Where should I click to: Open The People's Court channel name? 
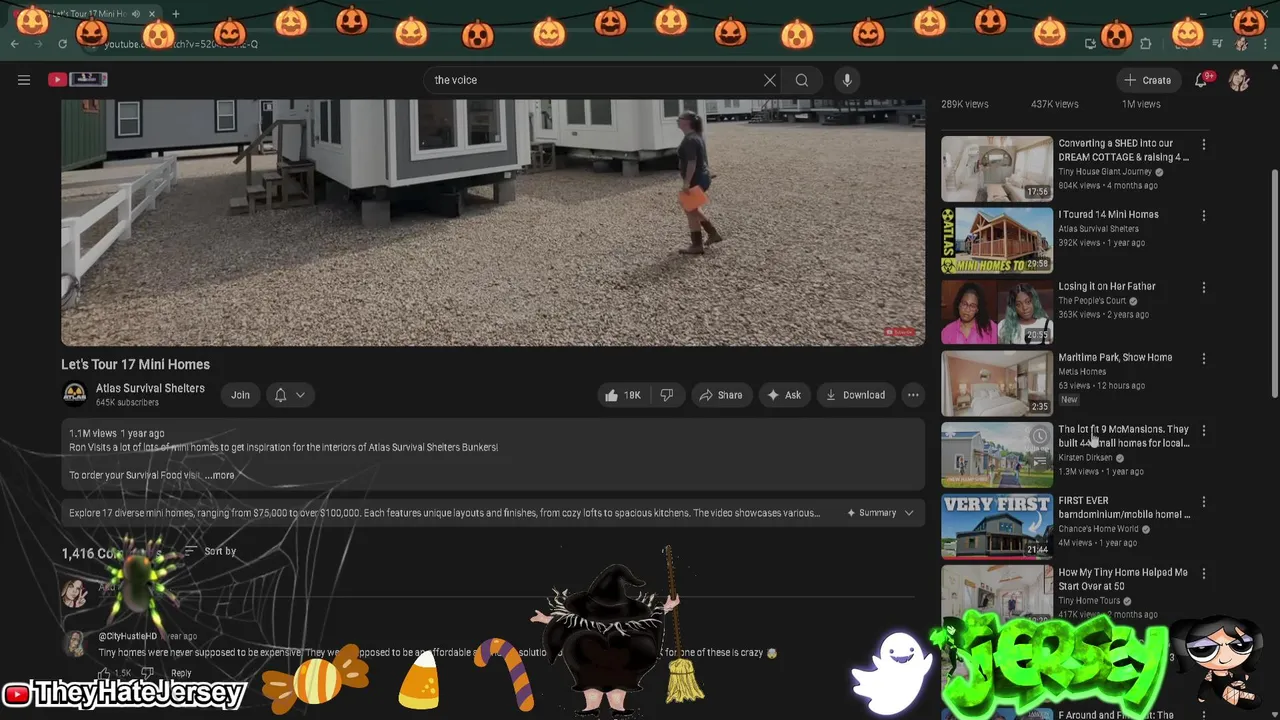1092,300
